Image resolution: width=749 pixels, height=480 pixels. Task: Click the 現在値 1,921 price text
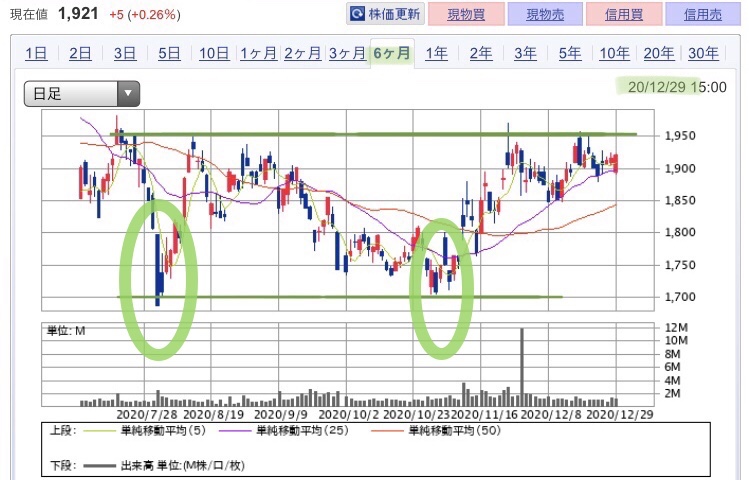coord(54,14)
